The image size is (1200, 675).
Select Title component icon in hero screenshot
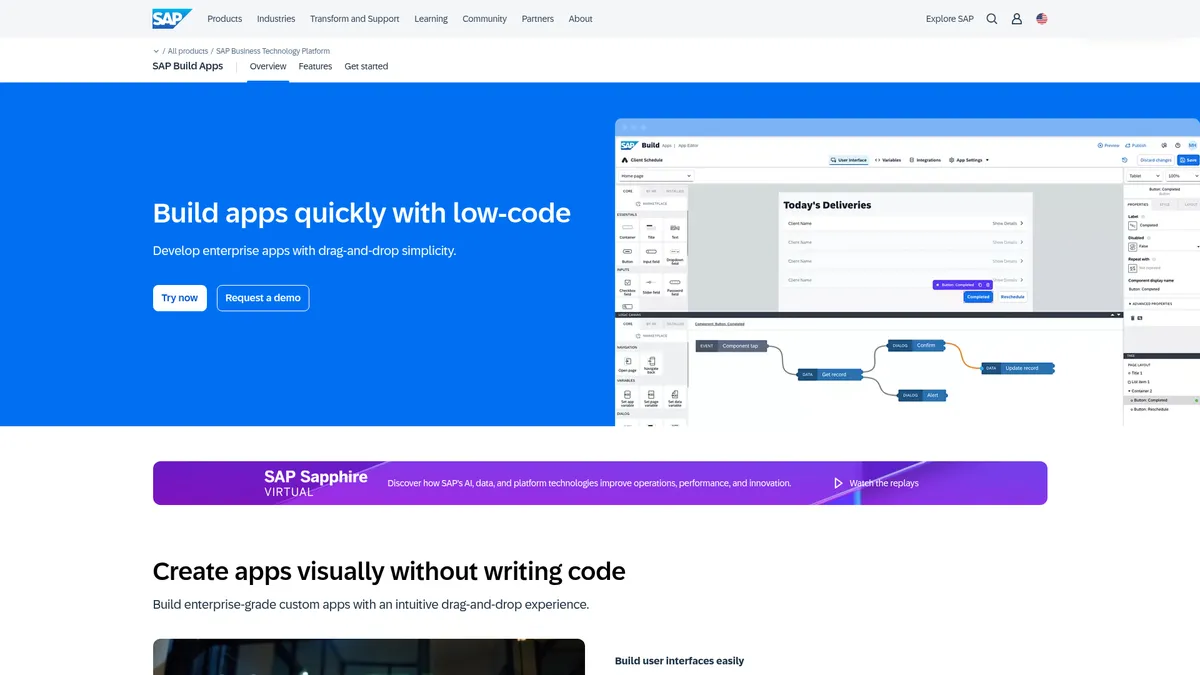coord(651,227)
